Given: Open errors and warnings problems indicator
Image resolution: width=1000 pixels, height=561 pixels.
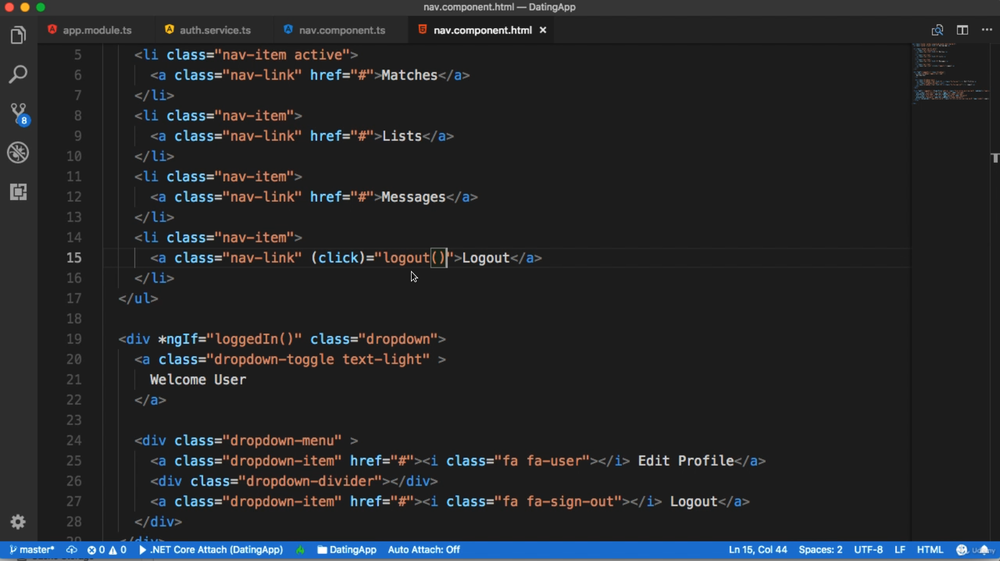Looking at the screenshot, I should 107,550.
